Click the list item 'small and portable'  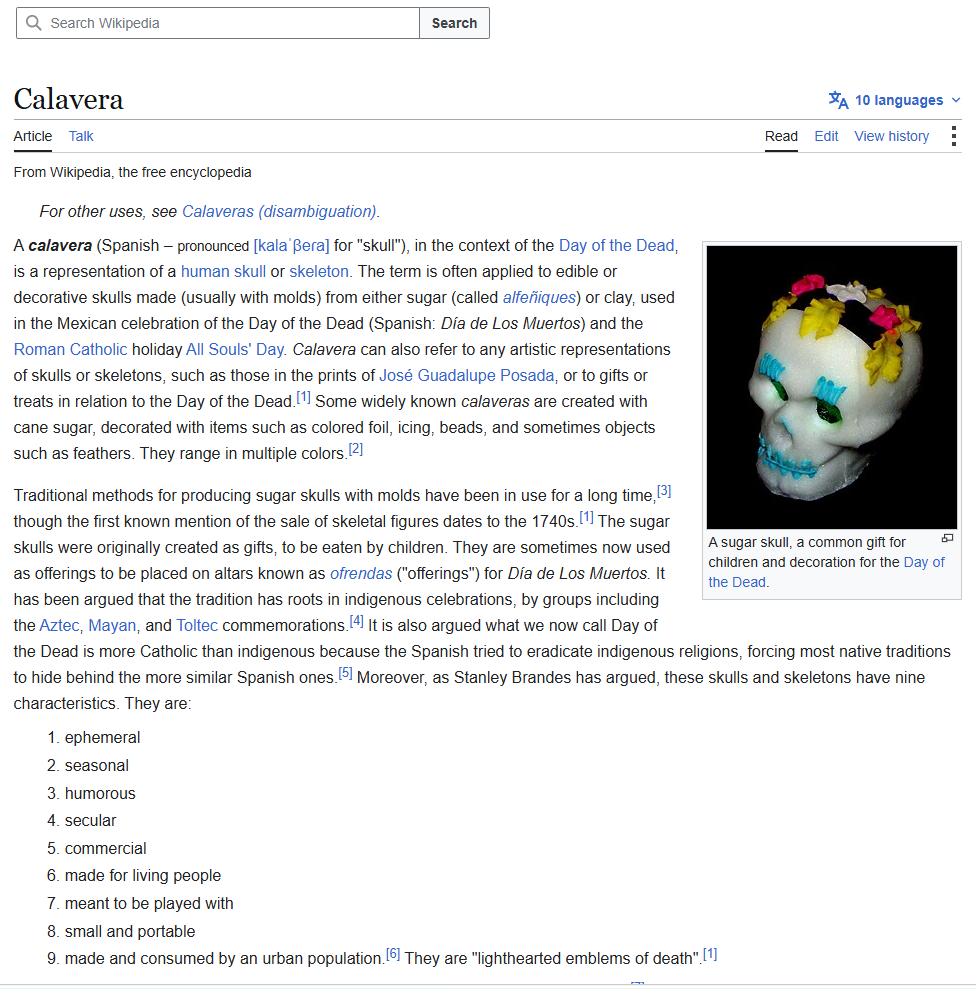[130, 931]
